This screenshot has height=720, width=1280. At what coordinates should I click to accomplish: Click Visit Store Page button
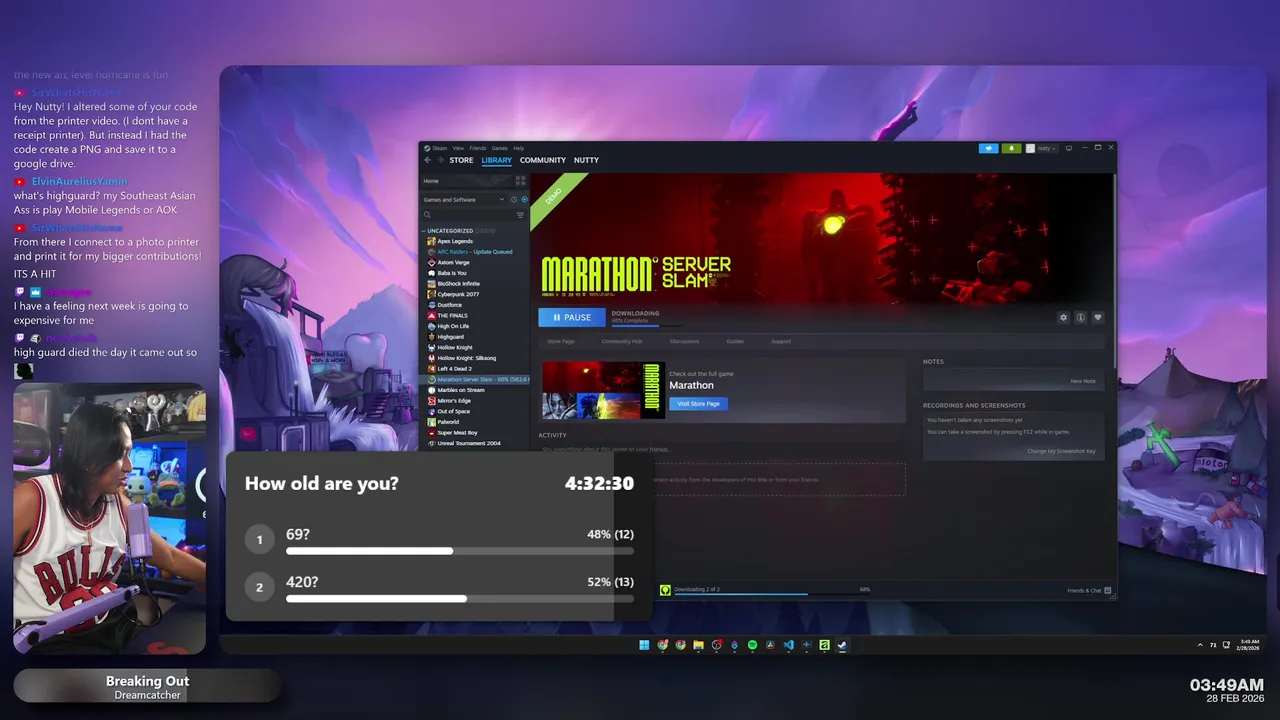point(698,404)
